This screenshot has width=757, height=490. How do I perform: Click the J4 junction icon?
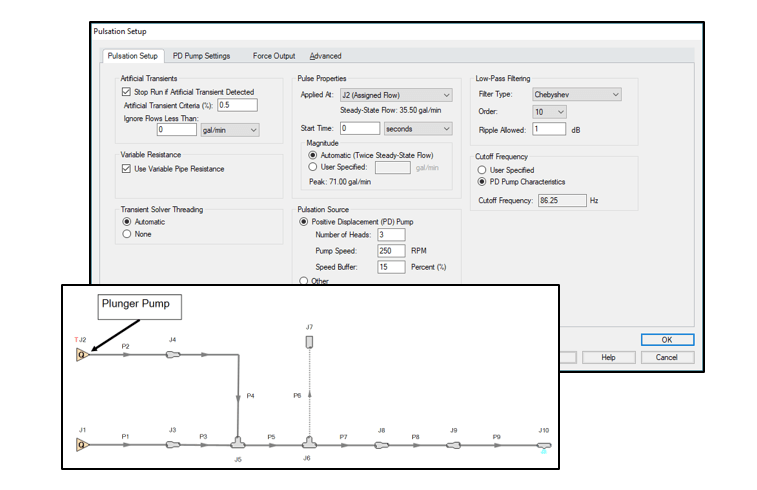pyautogui.click(x=173, y=355)
